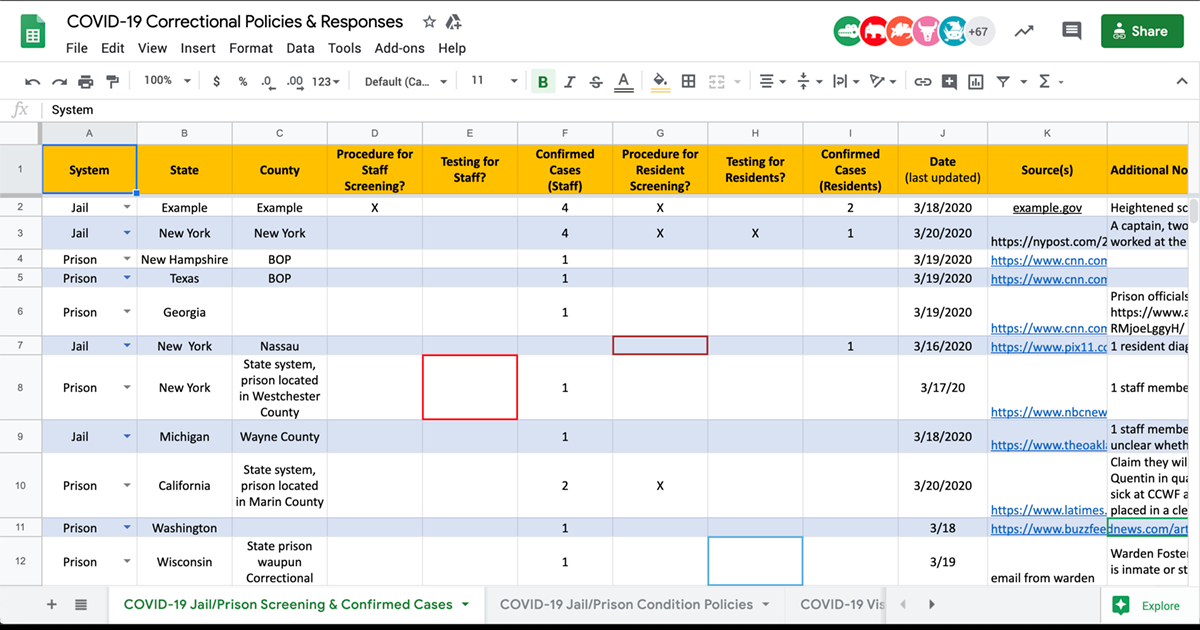Open the Data menu
This screenshot has height=630, width=1200.
tap(302, 47)
